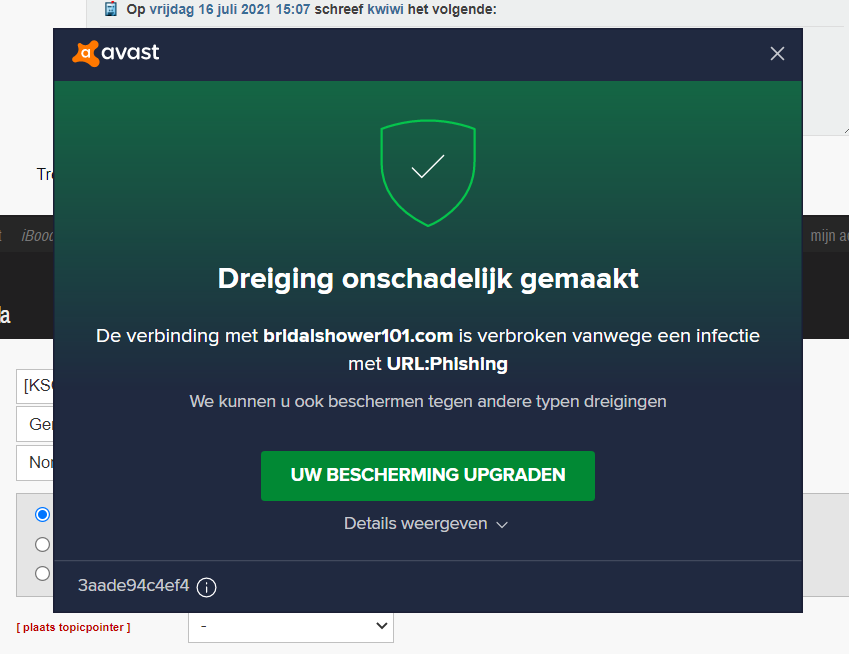
Task: Open kwiwi user profile link
Action: point(385,9)
